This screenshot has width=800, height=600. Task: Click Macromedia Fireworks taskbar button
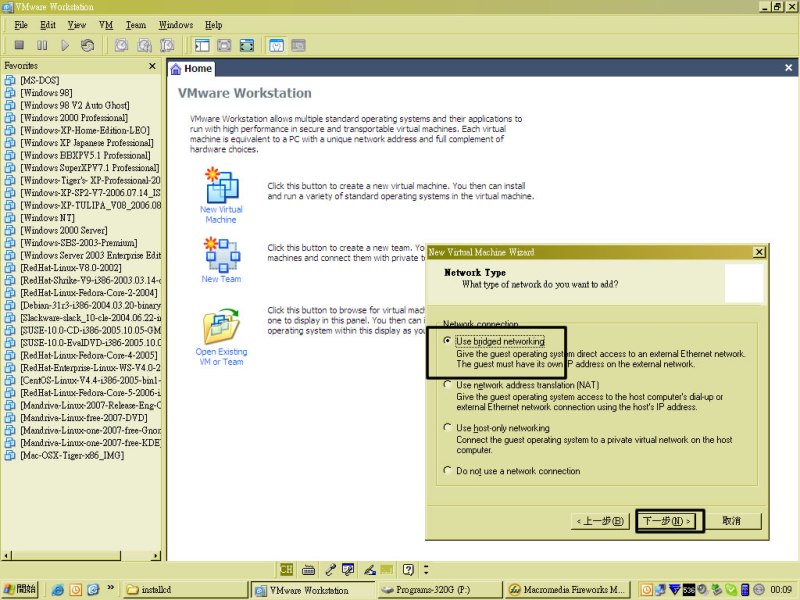pos(568,590)
